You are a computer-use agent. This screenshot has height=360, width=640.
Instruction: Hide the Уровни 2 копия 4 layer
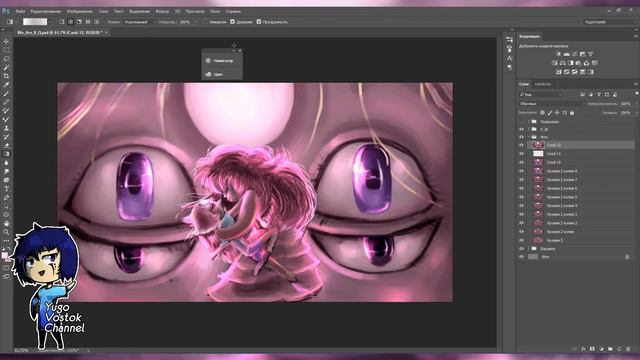521,205
